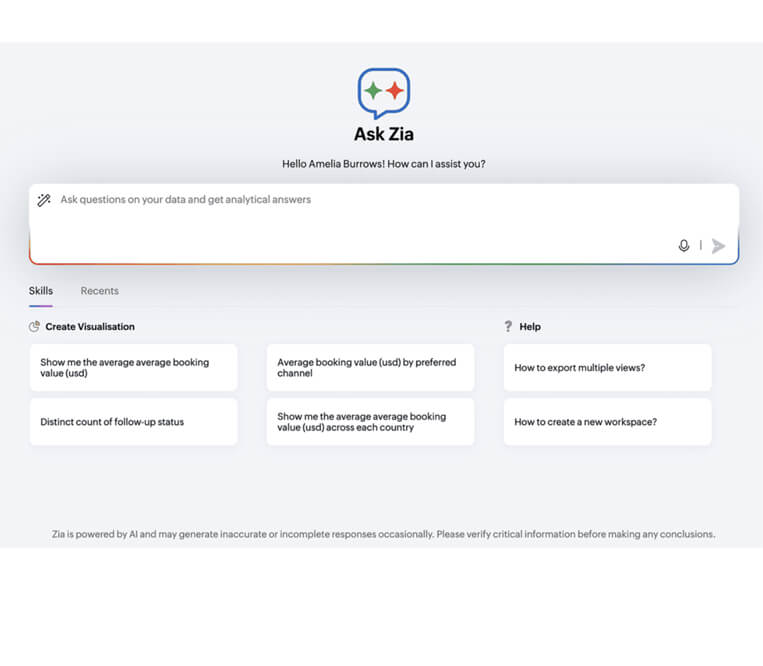The image size is (763, 666).
Task: Click the 'Create Visualisation' heading text
Action: point(90,327)
